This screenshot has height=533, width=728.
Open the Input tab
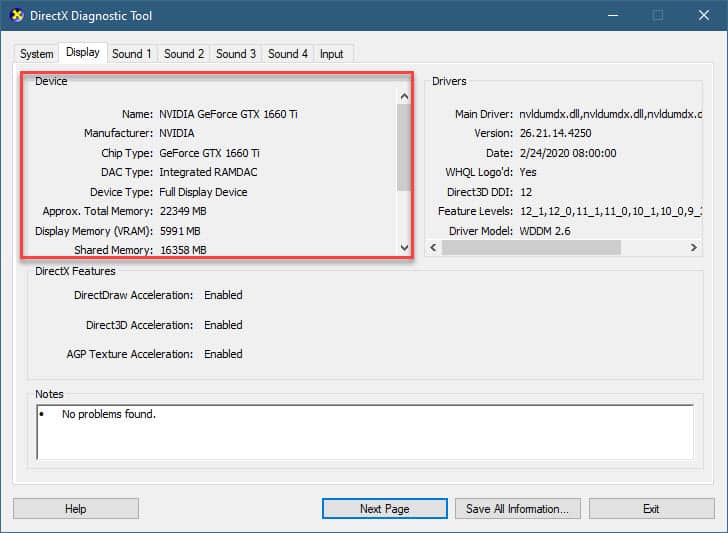tap(332, 54)
